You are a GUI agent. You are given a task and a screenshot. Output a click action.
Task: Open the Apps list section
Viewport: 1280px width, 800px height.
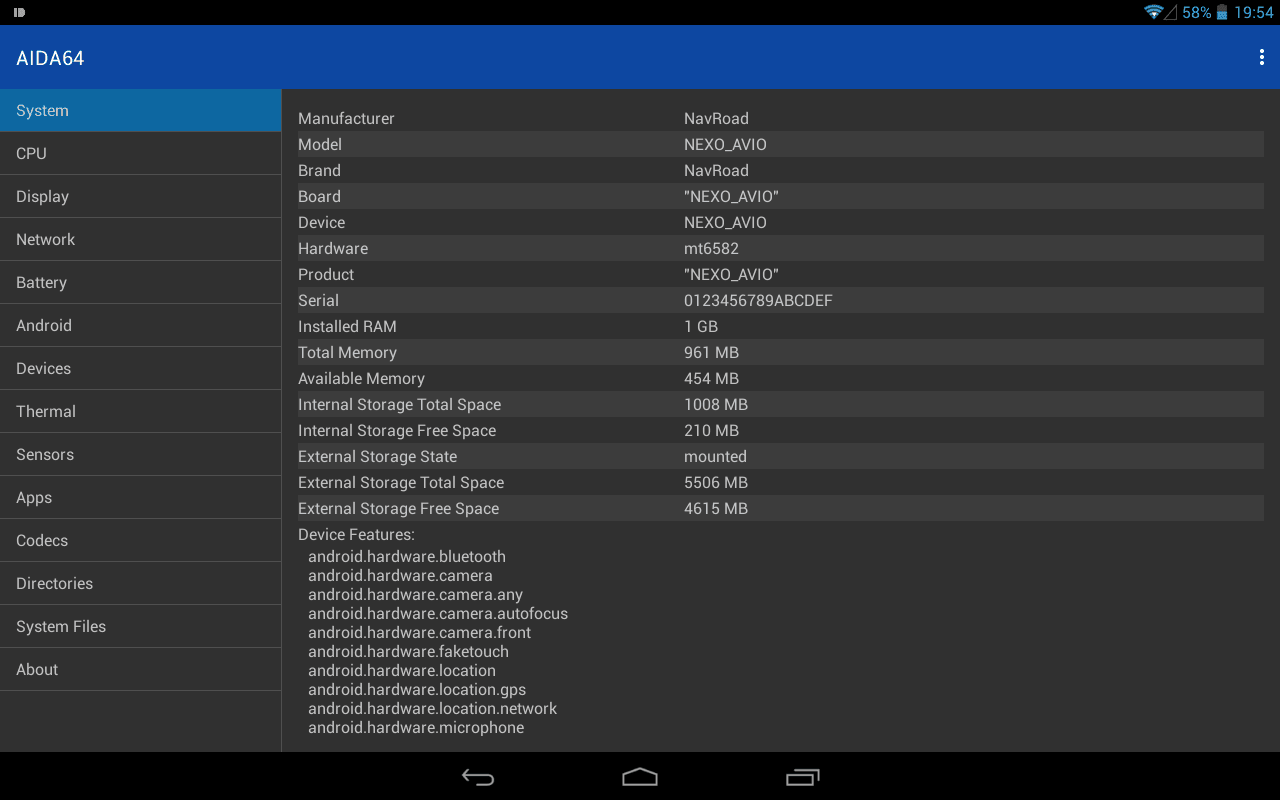click(x=141, y=497)
